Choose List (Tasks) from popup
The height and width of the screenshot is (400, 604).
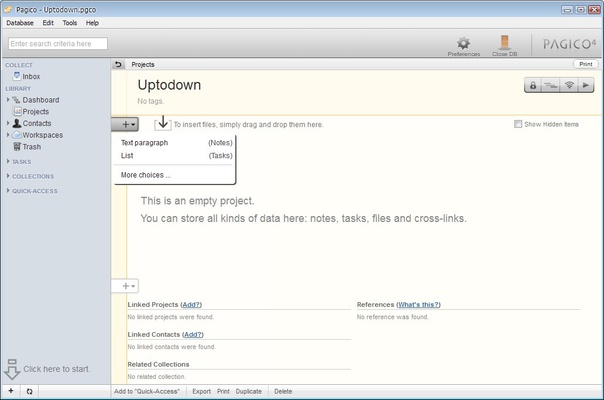tap(176, 156)
